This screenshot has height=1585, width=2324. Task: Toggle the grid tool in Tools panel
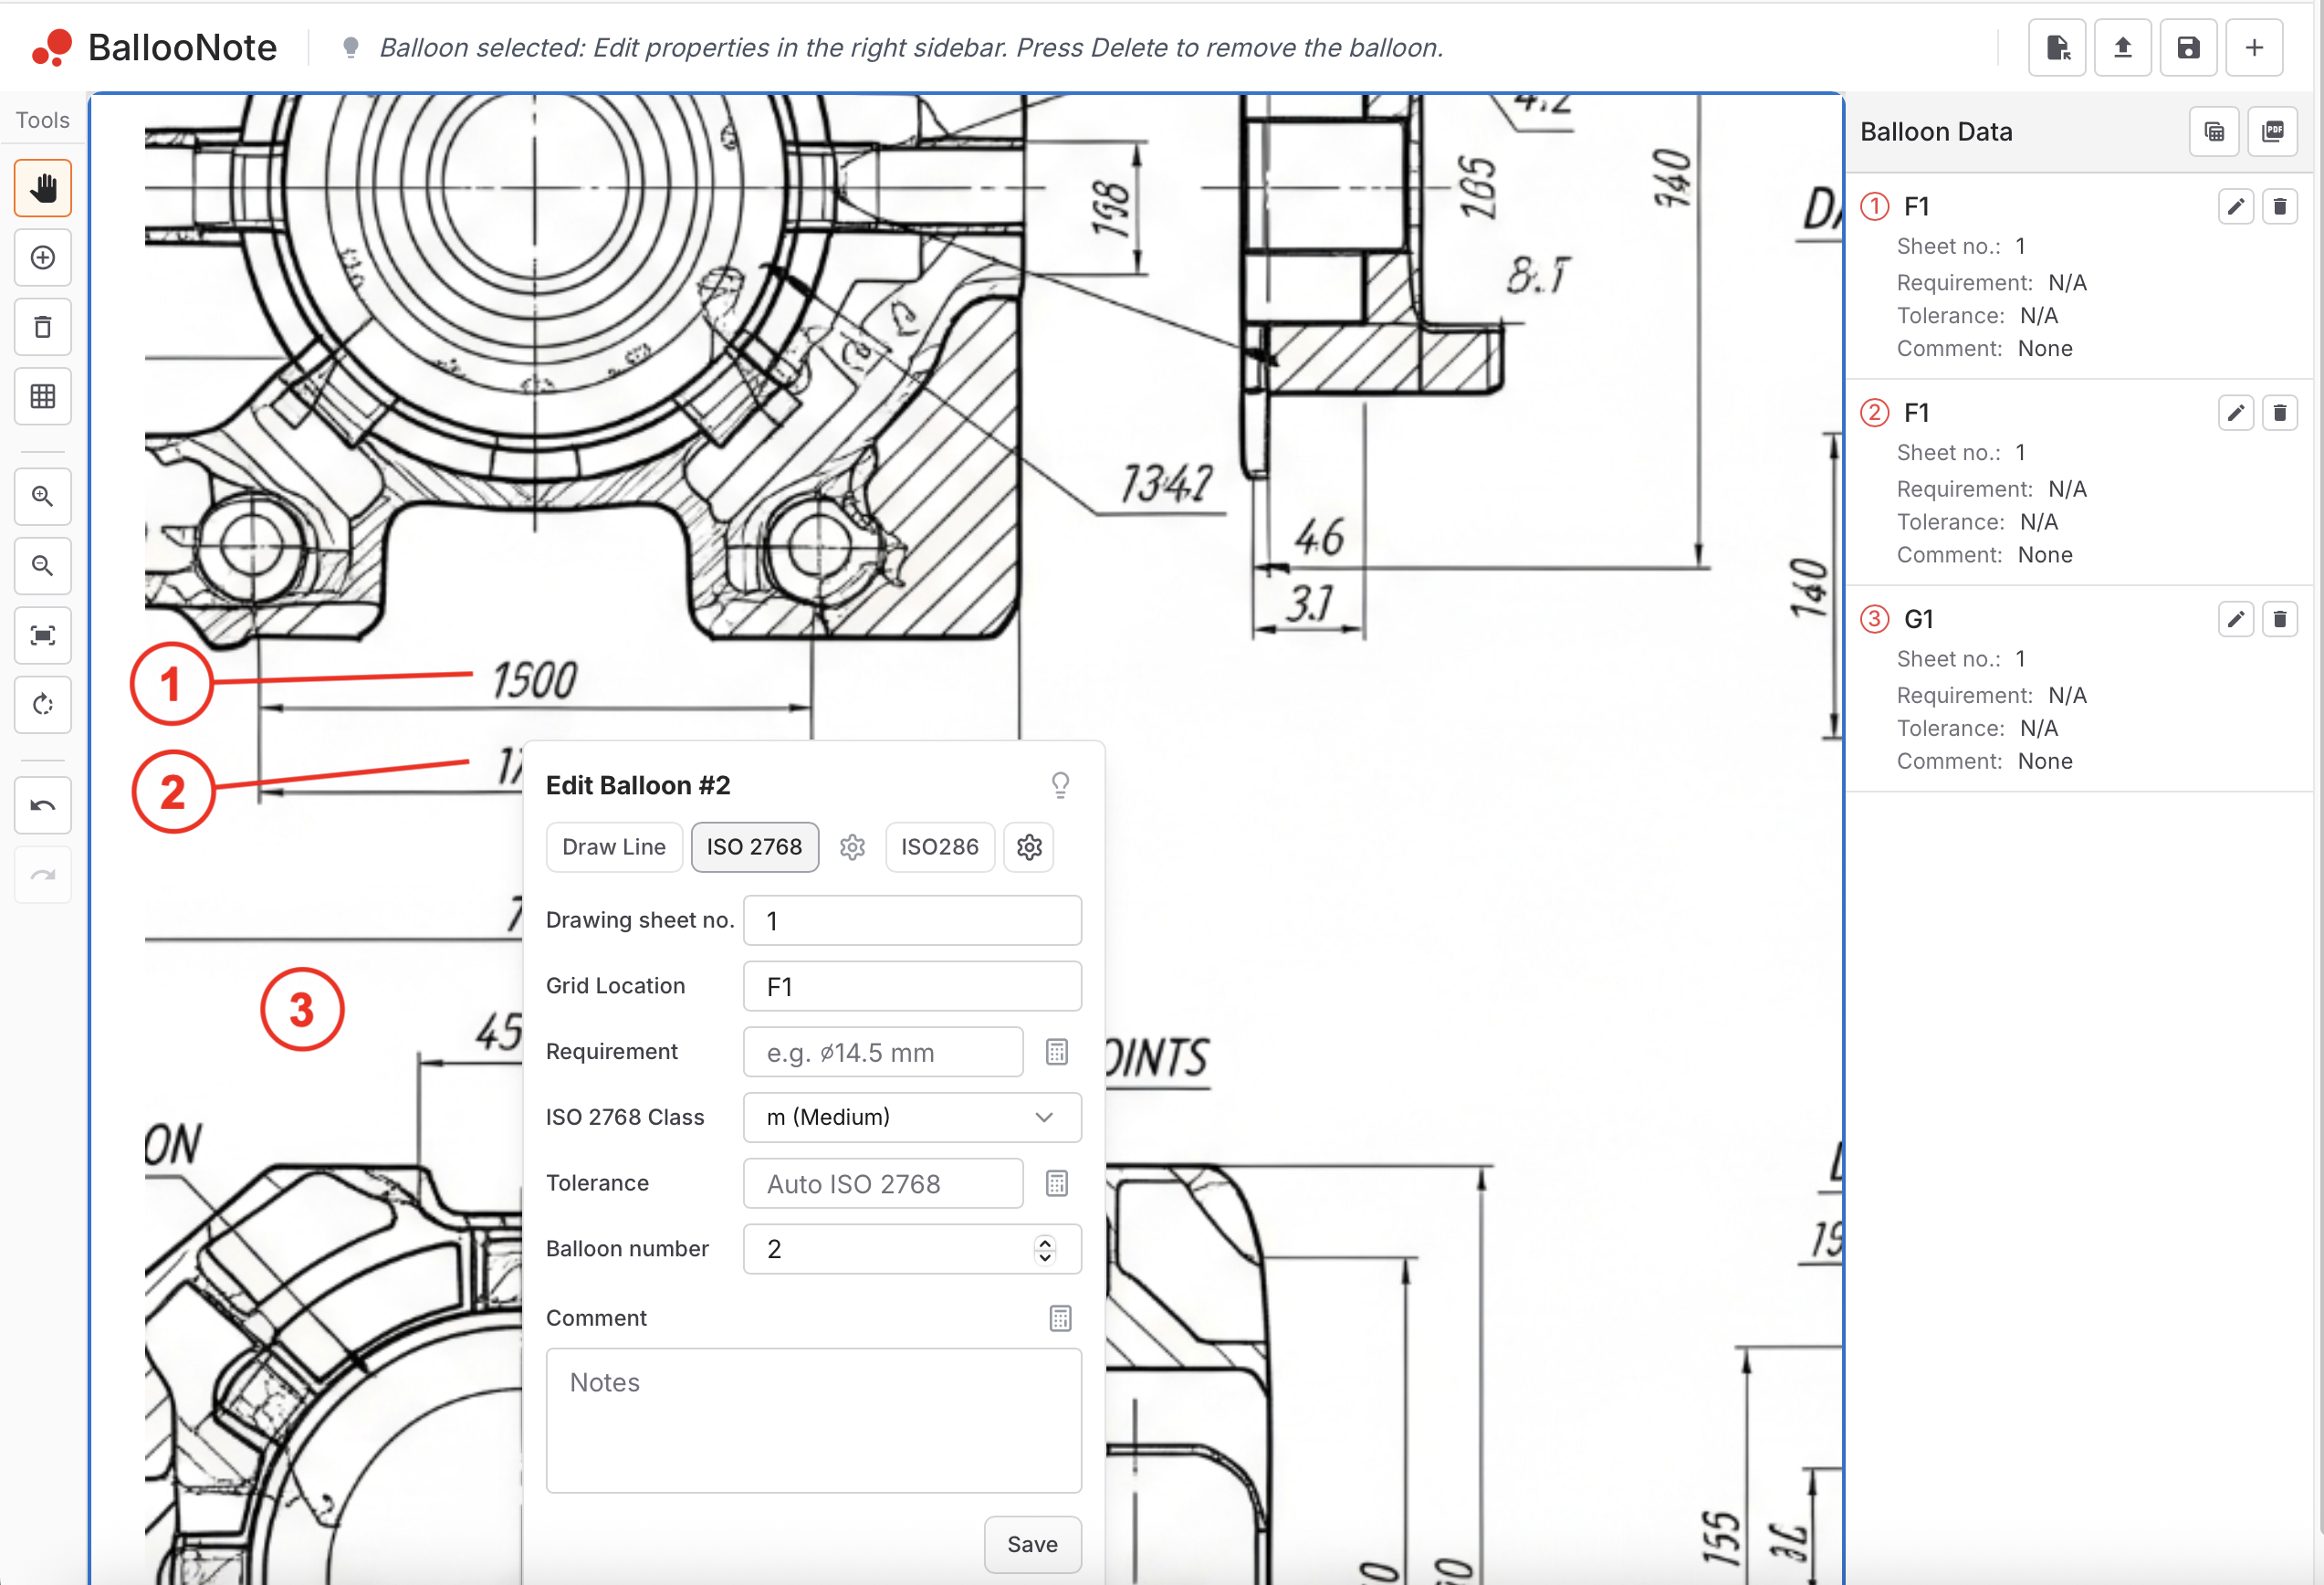42,396
